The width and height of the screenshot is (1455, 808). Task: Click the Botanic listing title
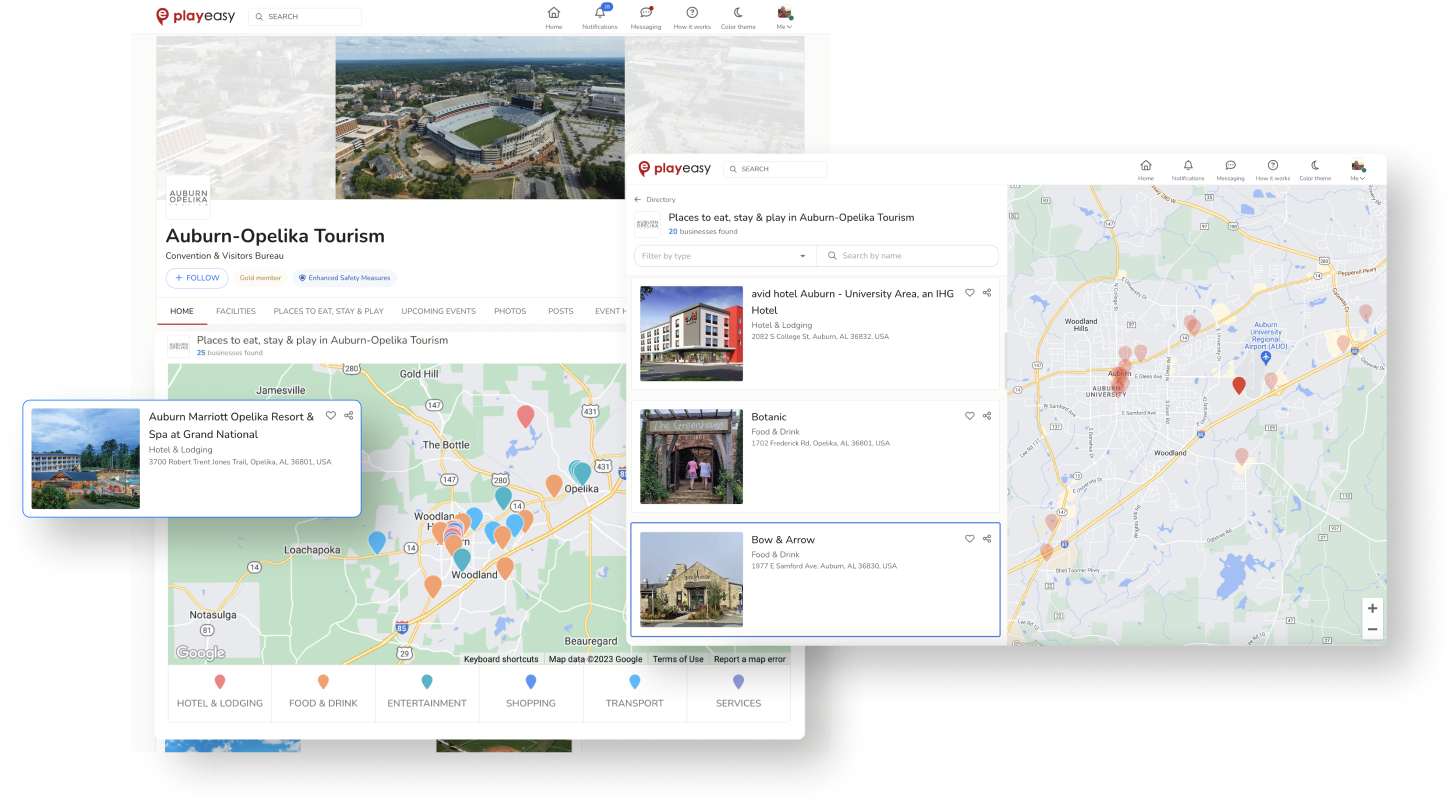pyautogui.click(x=769, y=417)
